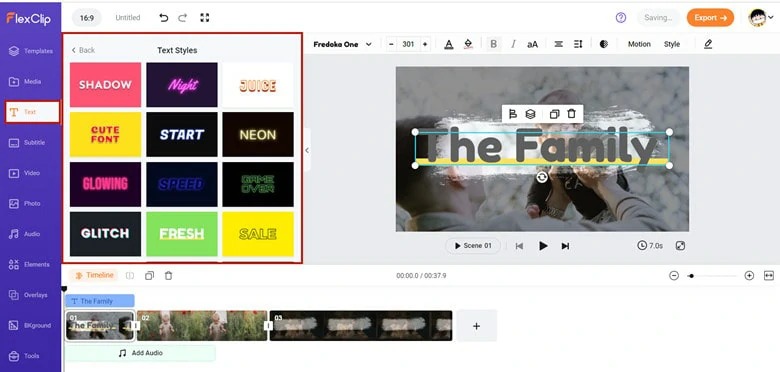Adjust the timeline zoom slider

click(x=712, y=276)
